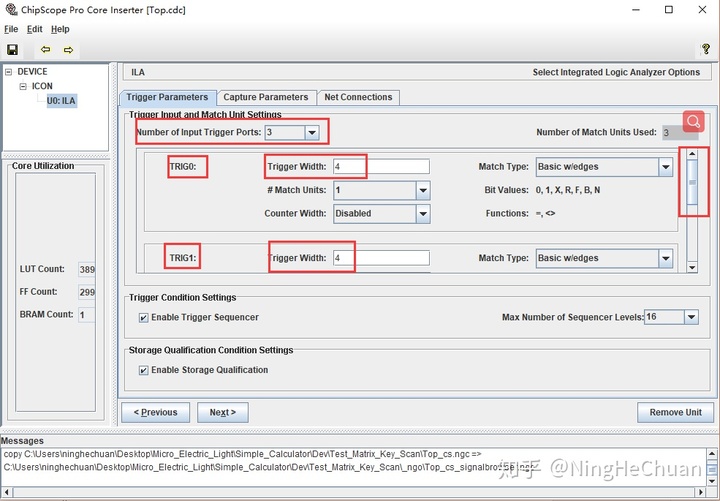720x501 pixels.
Task: Open the File menu
Action: (11, 29)
